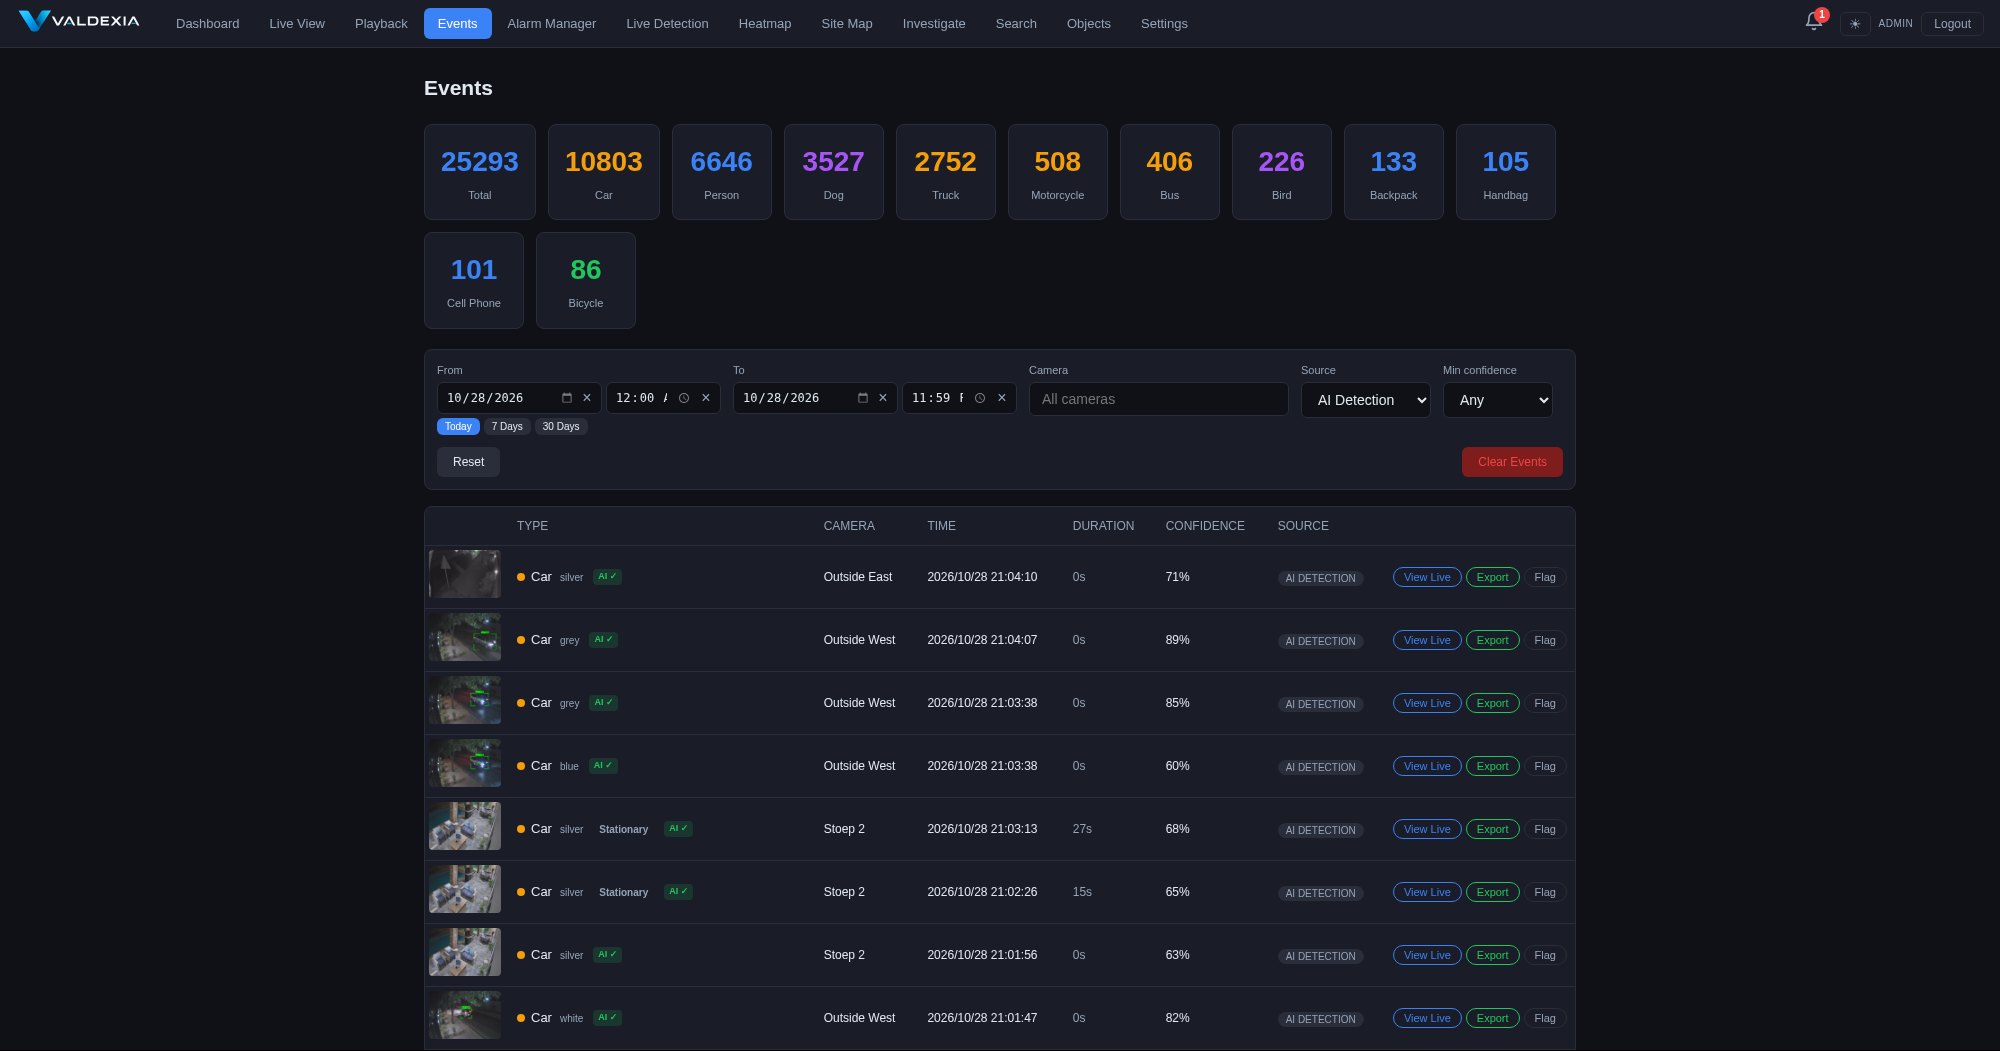Select the 30 Days quick range
Viewport: 2000px width, 1051px height.
[x=561, y=427]
